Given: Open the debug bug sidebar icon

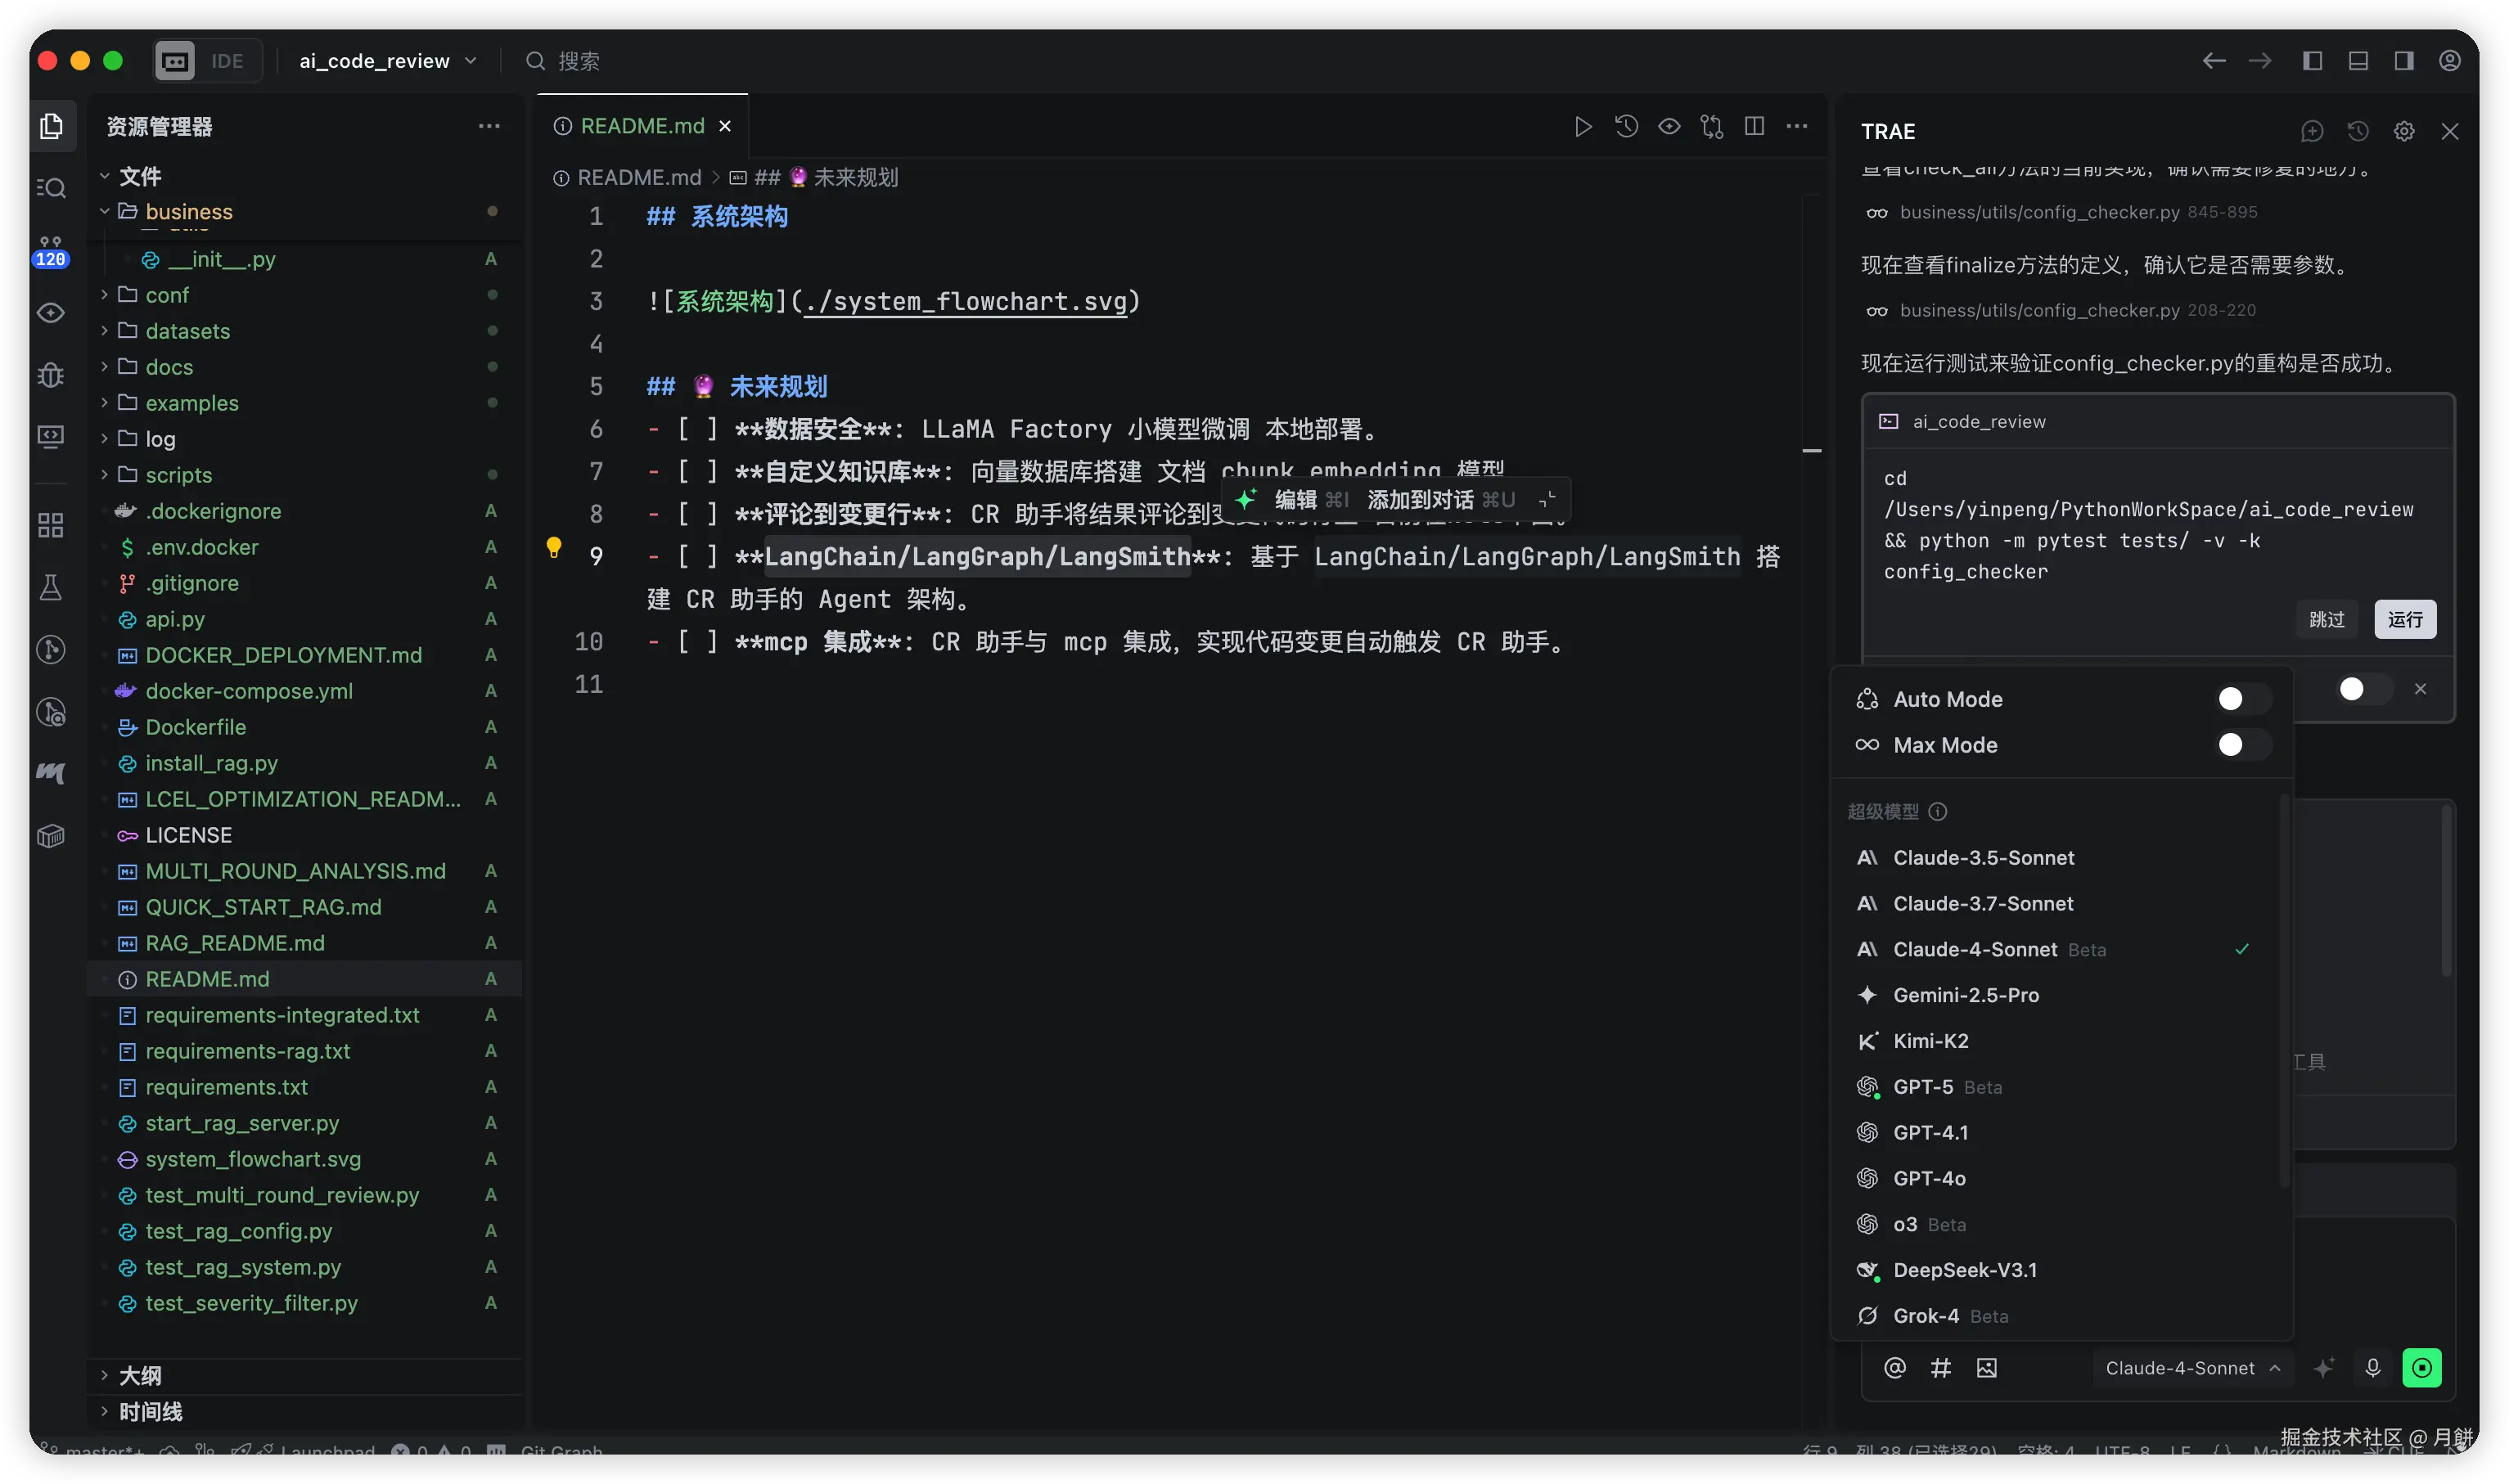Looking at the screenshot, I should pyautogui.click(x=50, y=375).
